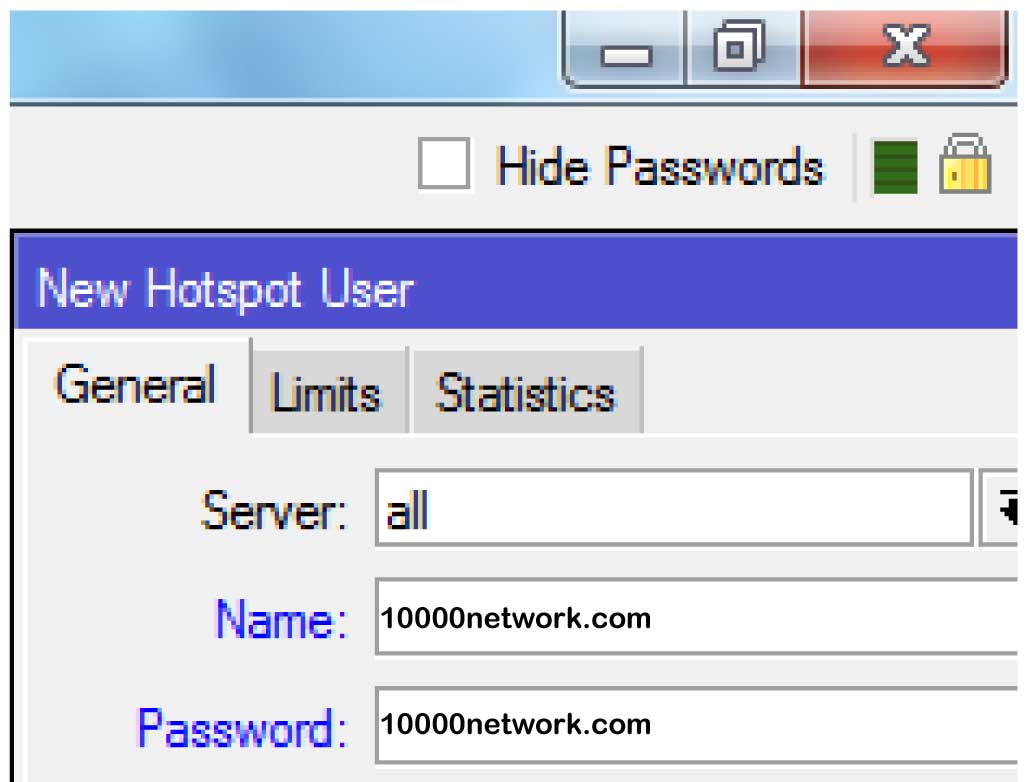1028x782 pixels.
Task: Click the green traffic indicator icon
Action: point(896,167)
